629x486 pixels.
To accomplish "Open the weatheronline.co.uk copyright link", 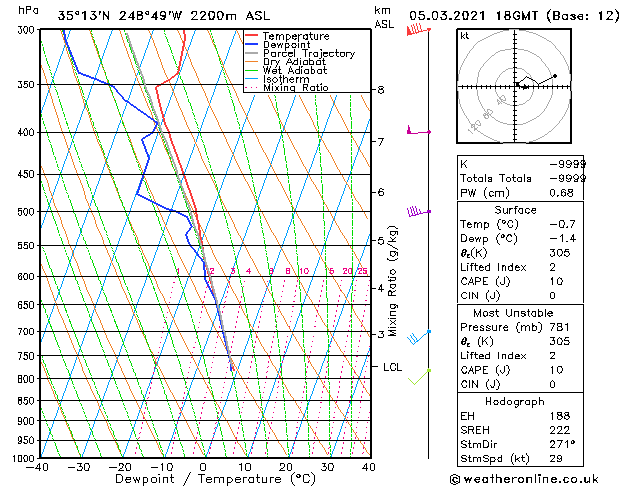I will [524, 479].
